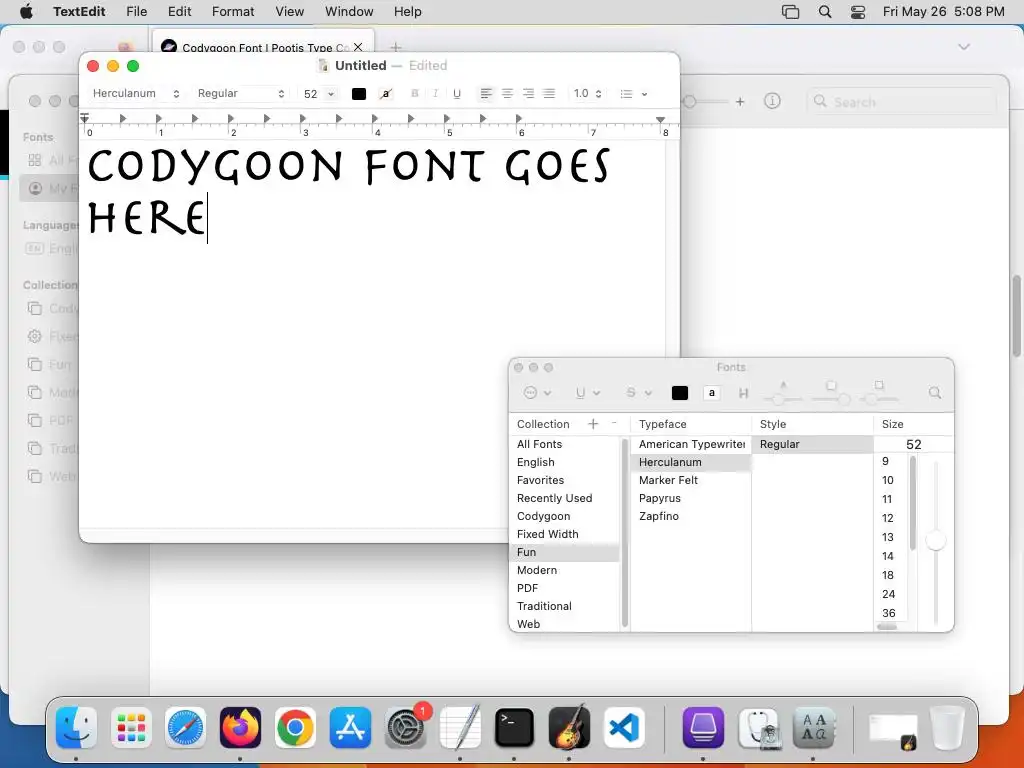Launch Google Chrome from the Dock

(x=295, y=728)
